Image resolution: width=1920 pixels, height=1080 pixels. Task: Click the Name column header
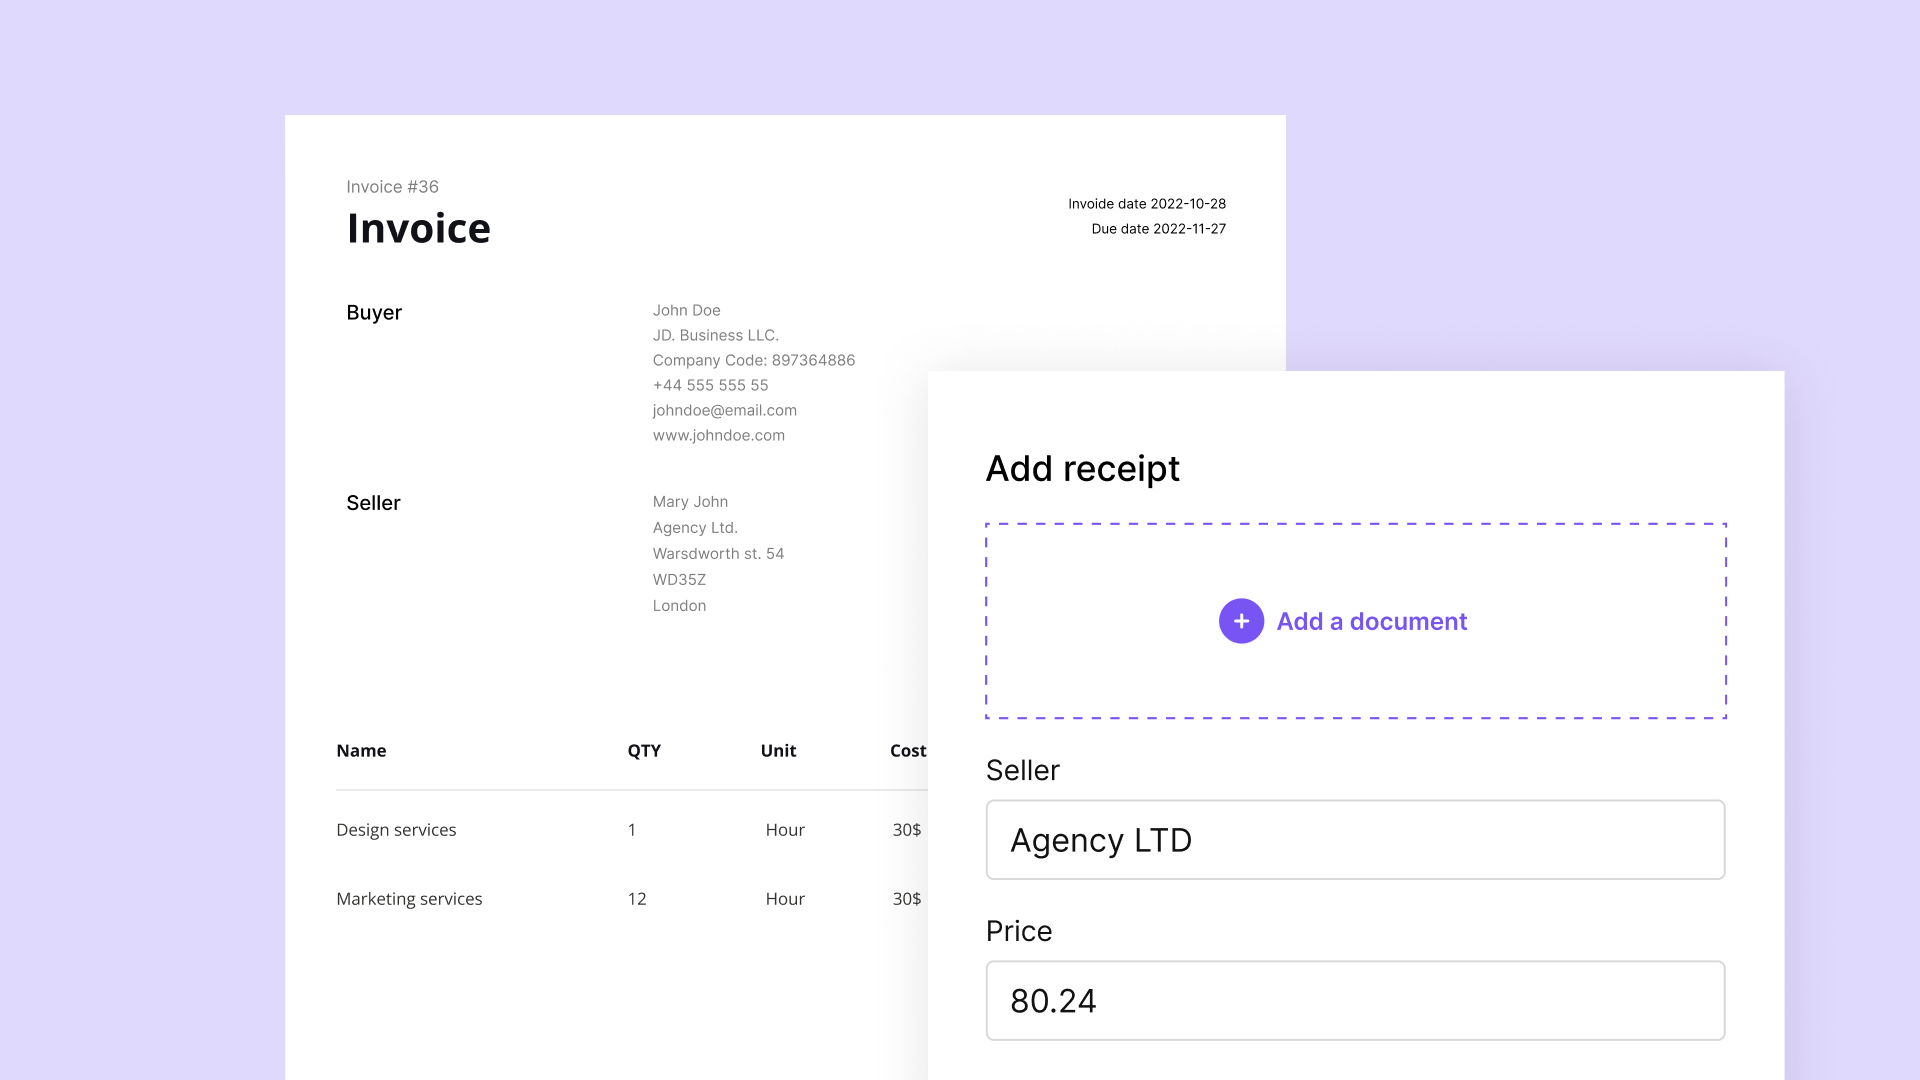click(x=361, y=751)
